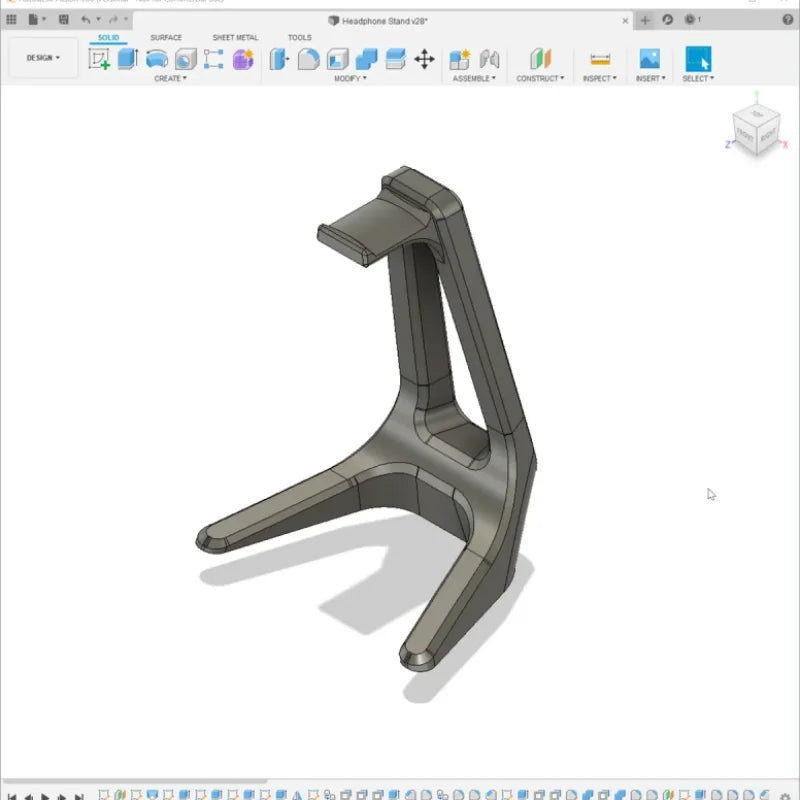The width and height of the screenshot is (800, 800).
Task: Click the Insert image icon
Action: (650, 59)
